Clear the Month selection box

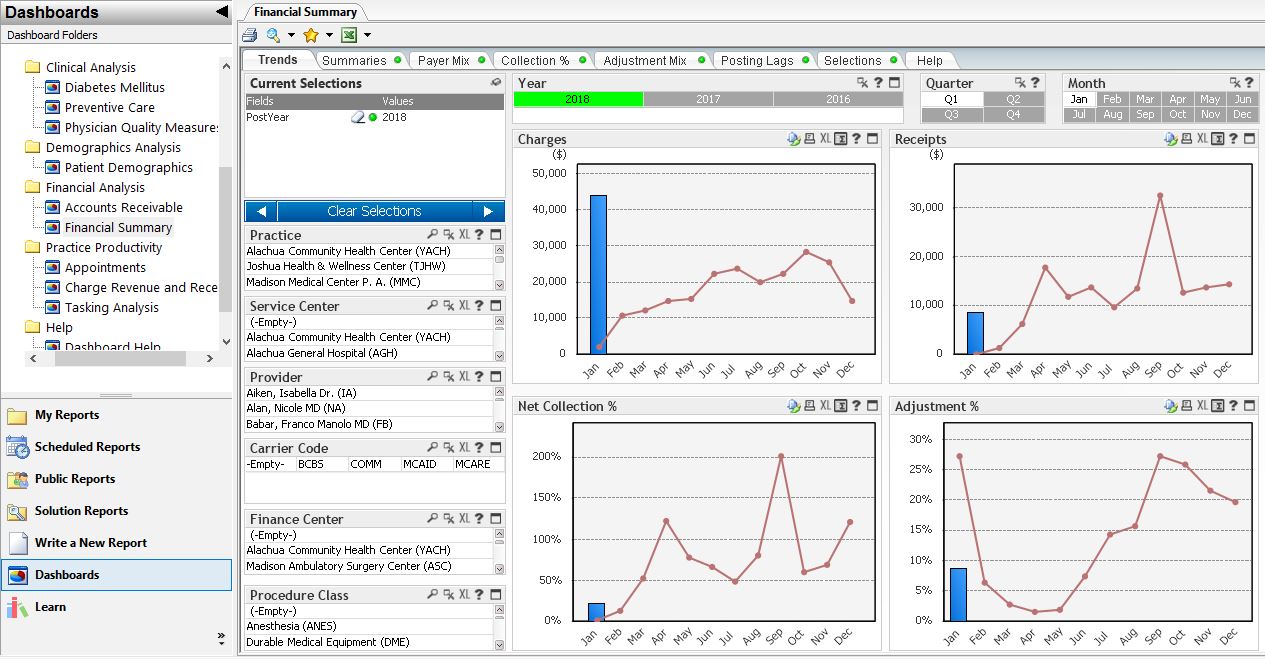[x=1236, y=83]
